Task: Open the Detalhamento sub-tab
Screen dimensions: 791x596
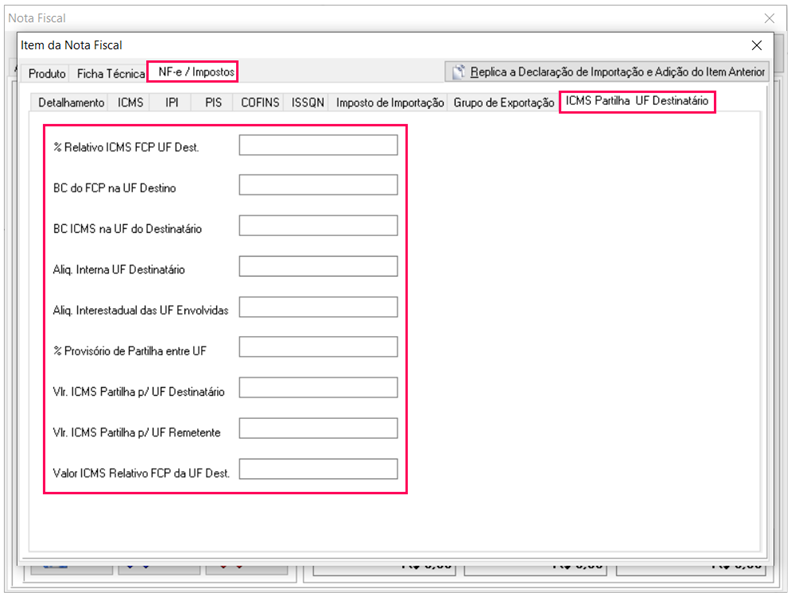Action: pos(70,103)
